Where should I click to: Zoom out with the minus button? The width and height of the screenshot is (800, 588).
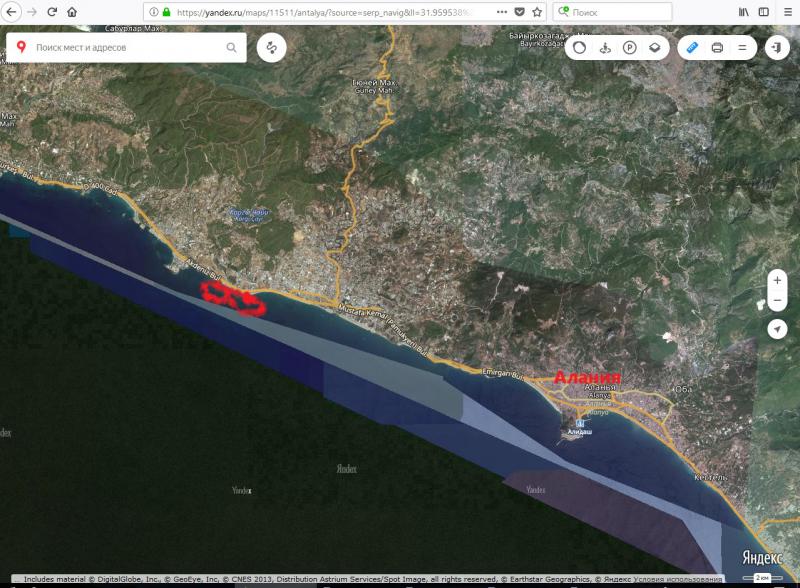(777, 301)
